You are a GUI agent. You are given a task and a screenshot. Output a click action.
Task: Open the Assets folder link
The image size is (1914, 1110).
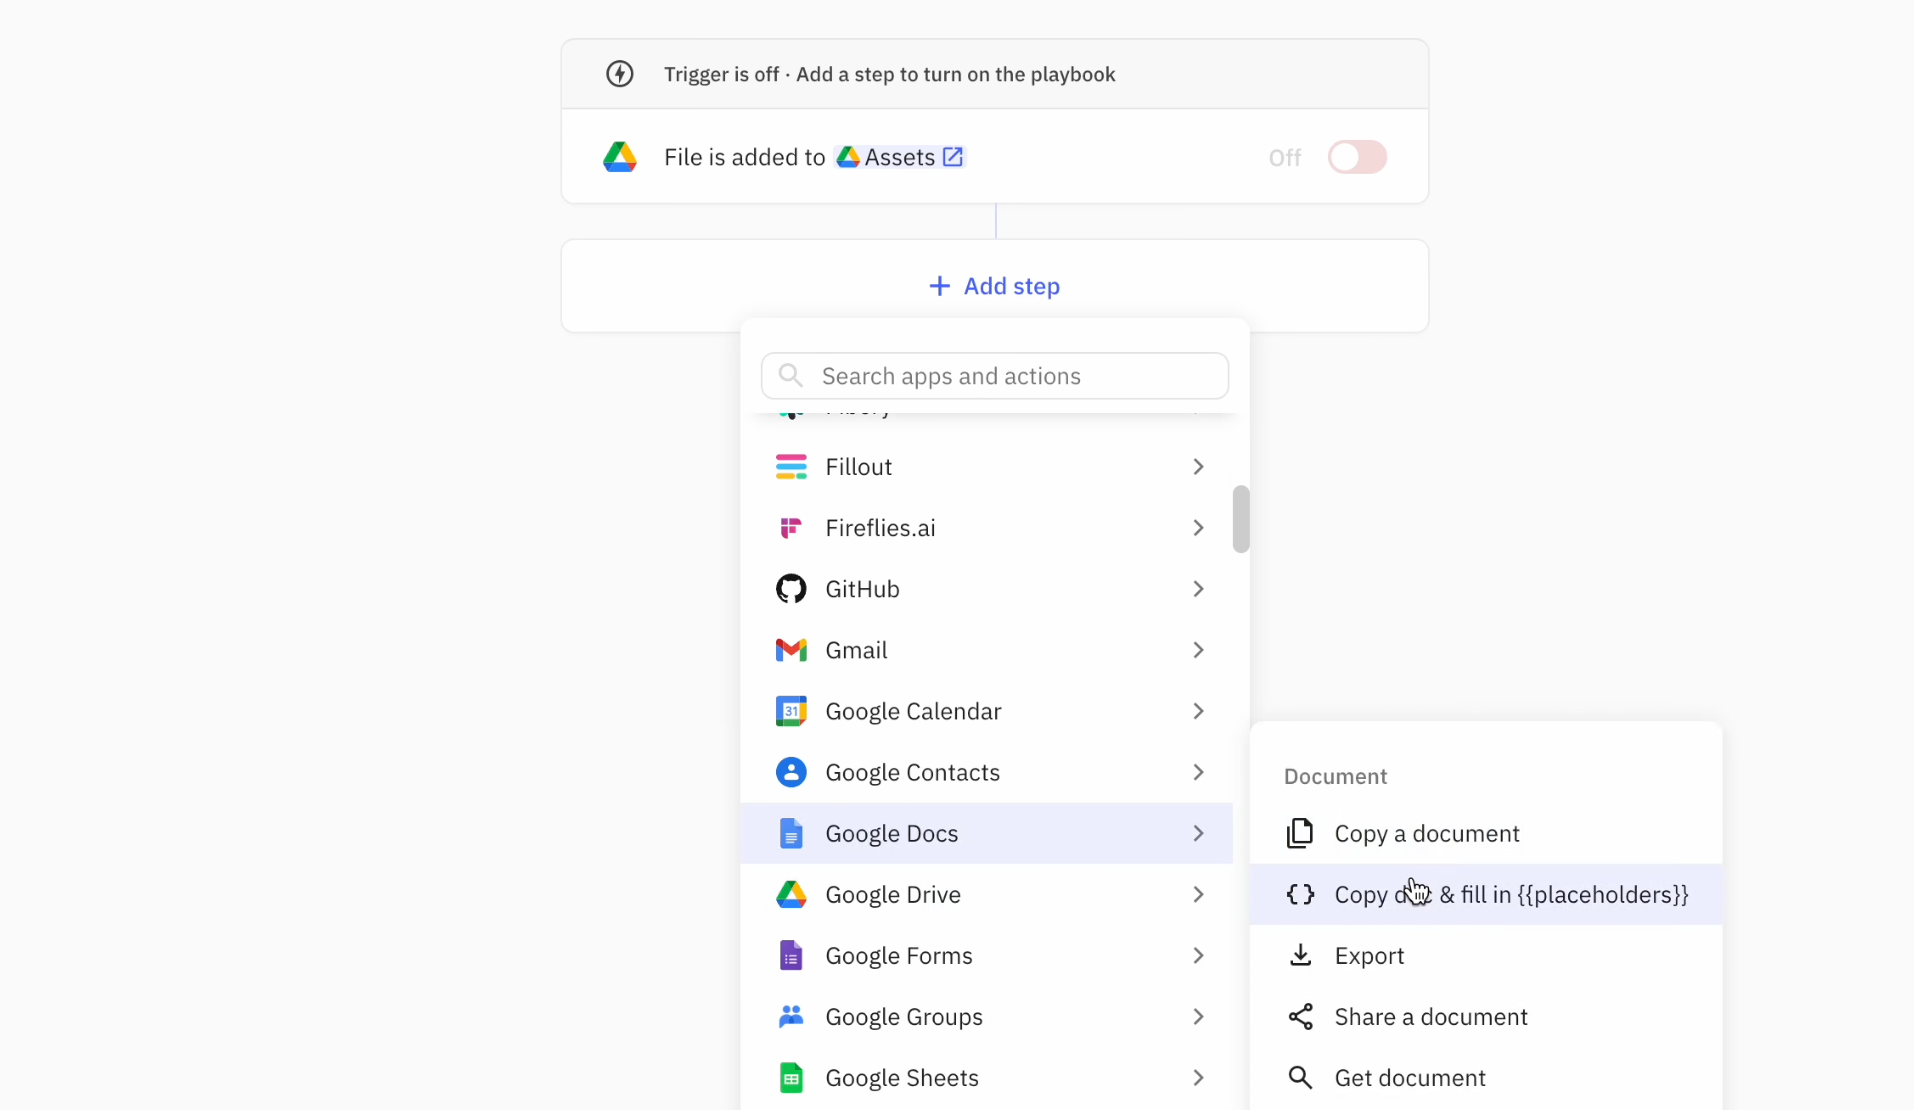click(900, 157)
